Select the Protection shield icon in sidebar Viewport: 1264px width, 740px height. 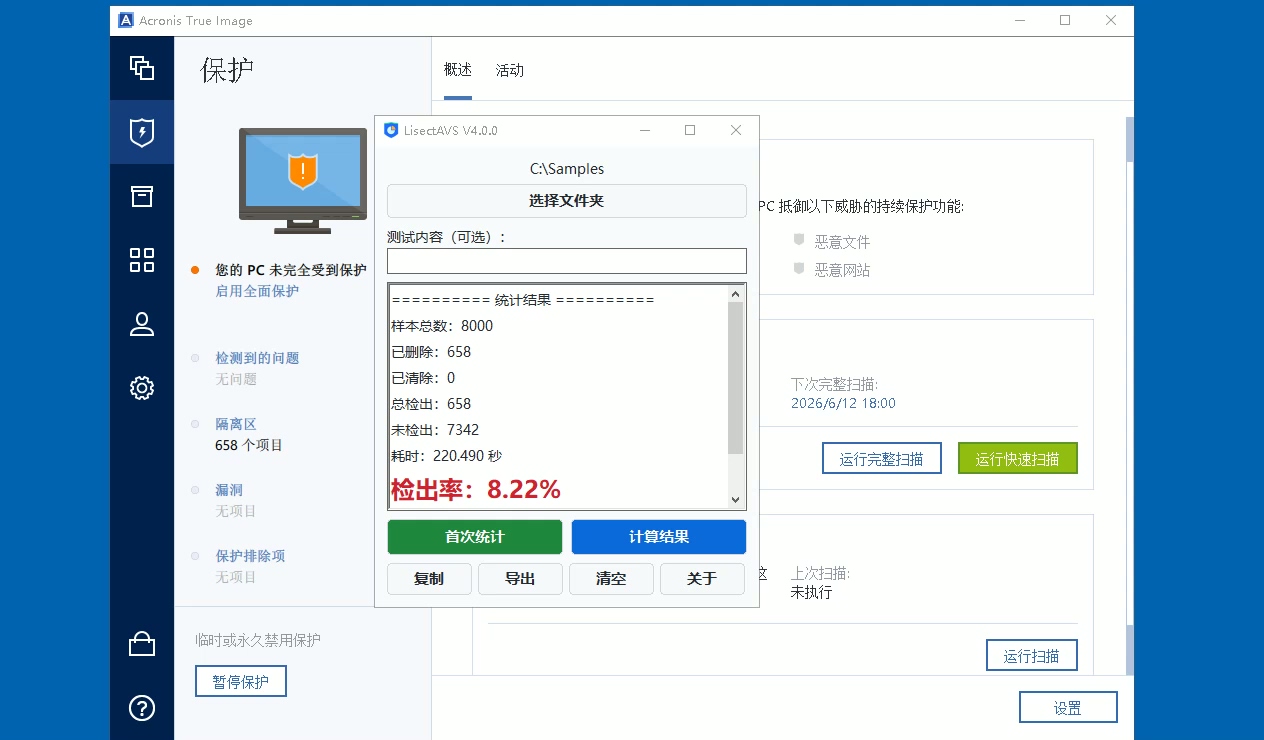point(142,132)
